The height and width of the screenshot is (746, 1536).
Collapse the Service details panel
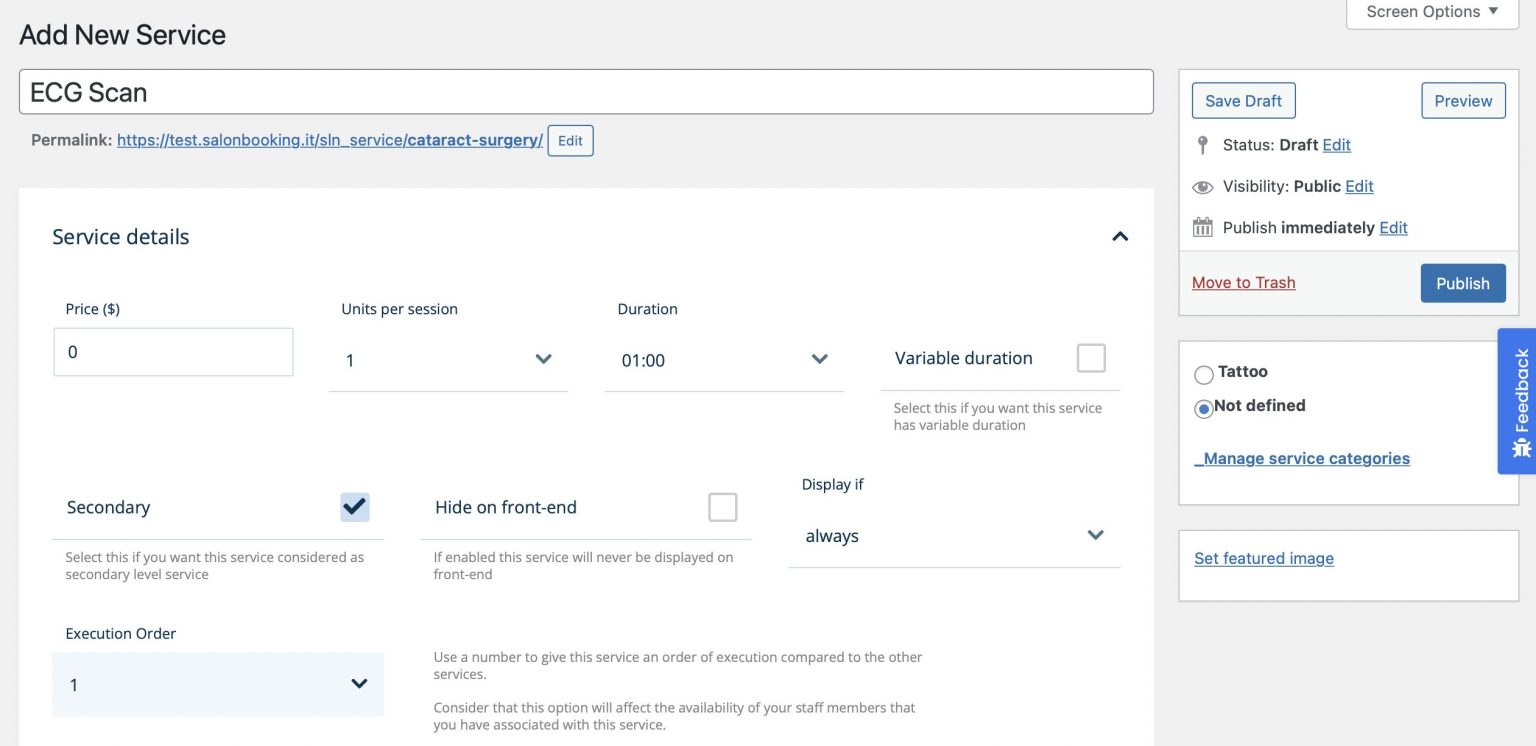click(1120, 237)
